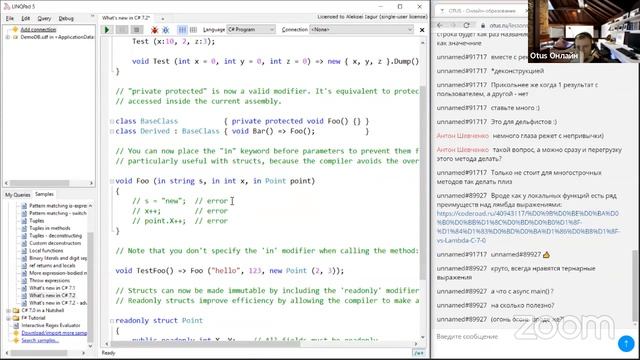Image resolution: width=640 pixels, height=360 pixels.
Task: Expand the F# Tutorial folder
Action: pyautogui.click(x=9, y=318)
